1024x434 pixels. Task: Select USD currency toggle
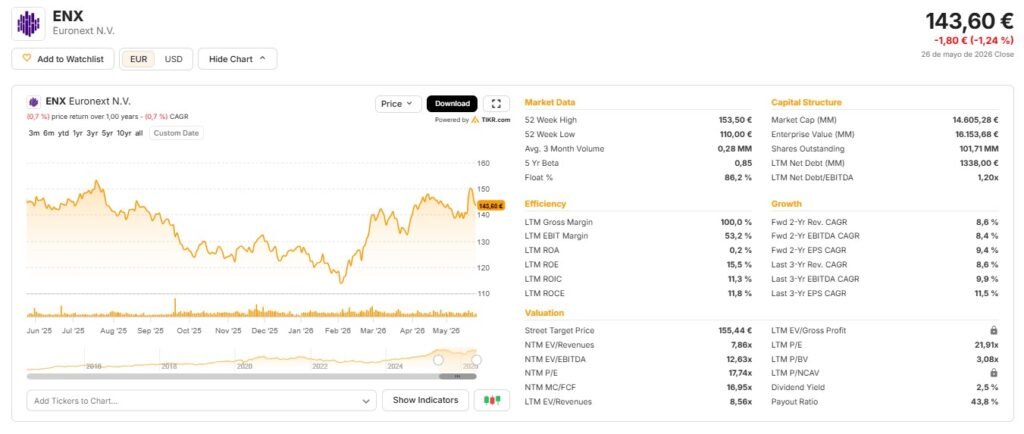174,59
